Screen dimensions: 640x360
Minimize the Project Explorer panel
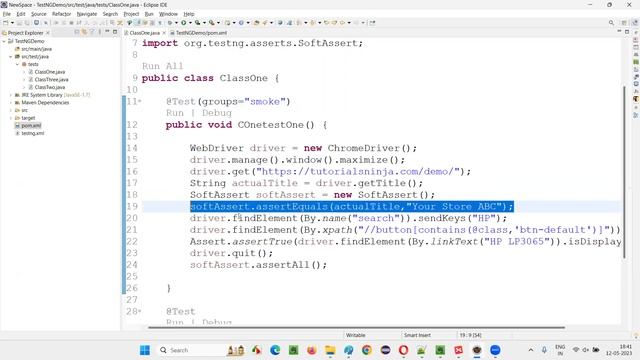107,32
